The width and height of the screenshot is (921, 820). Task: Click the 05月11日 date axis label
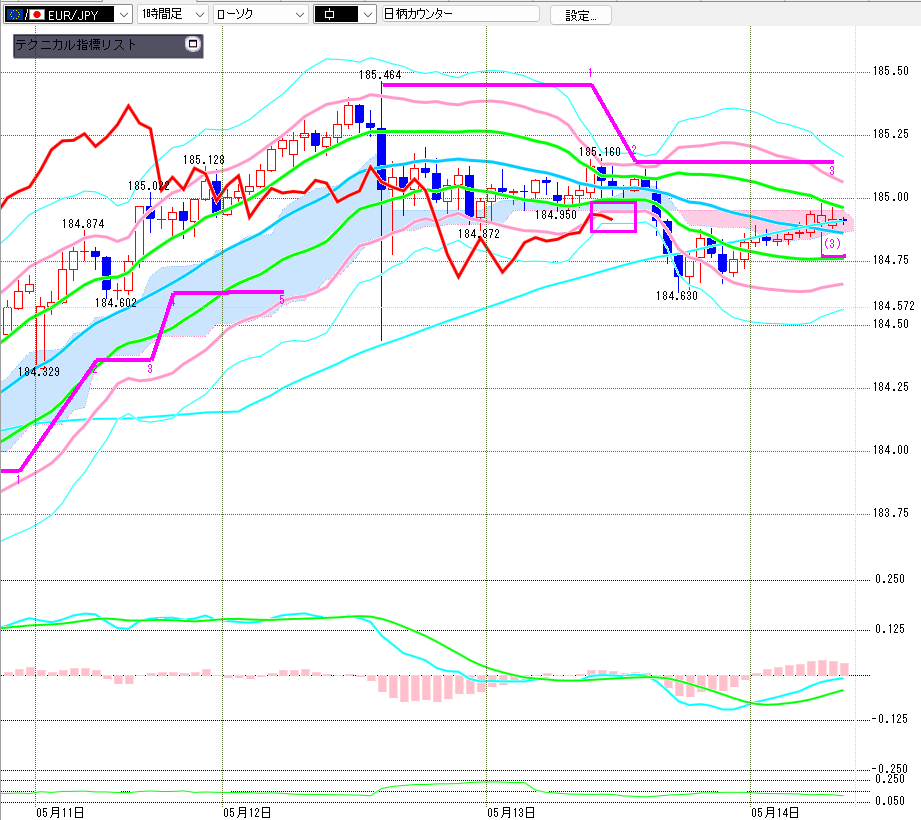[60, 812]
